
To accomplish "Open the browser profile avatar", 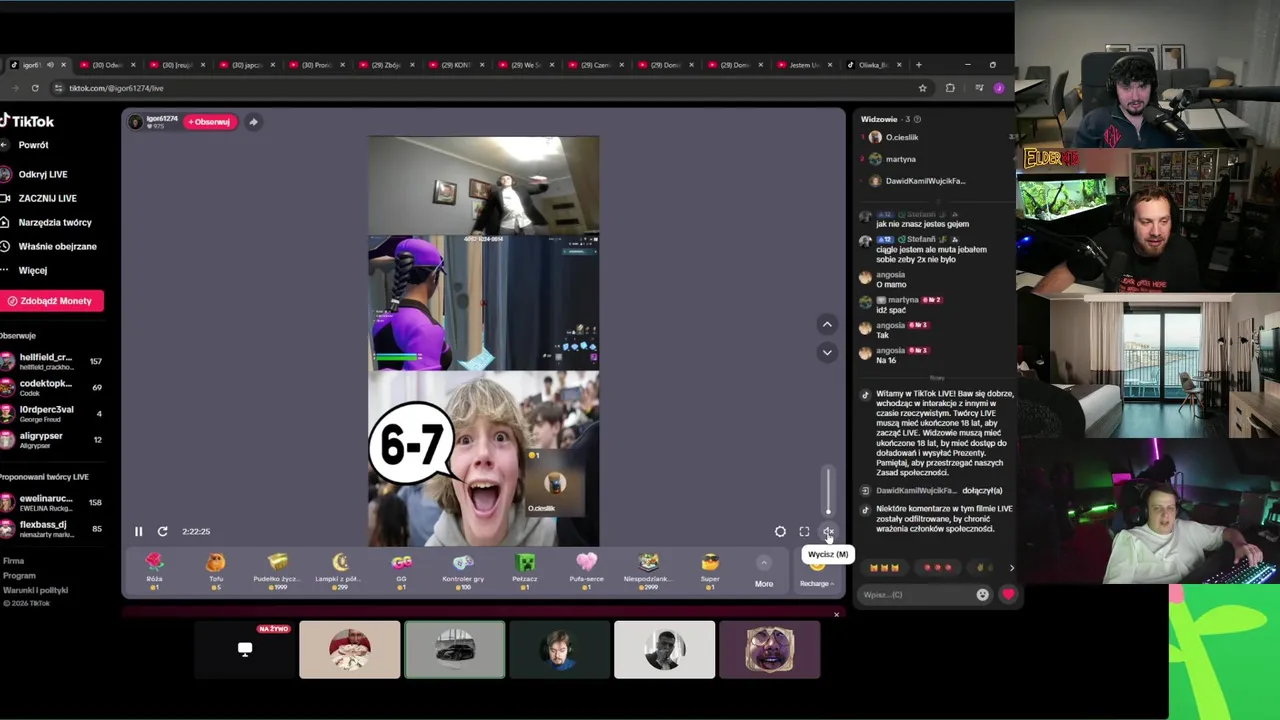I will pyautogui.click(x=999, y=88).
